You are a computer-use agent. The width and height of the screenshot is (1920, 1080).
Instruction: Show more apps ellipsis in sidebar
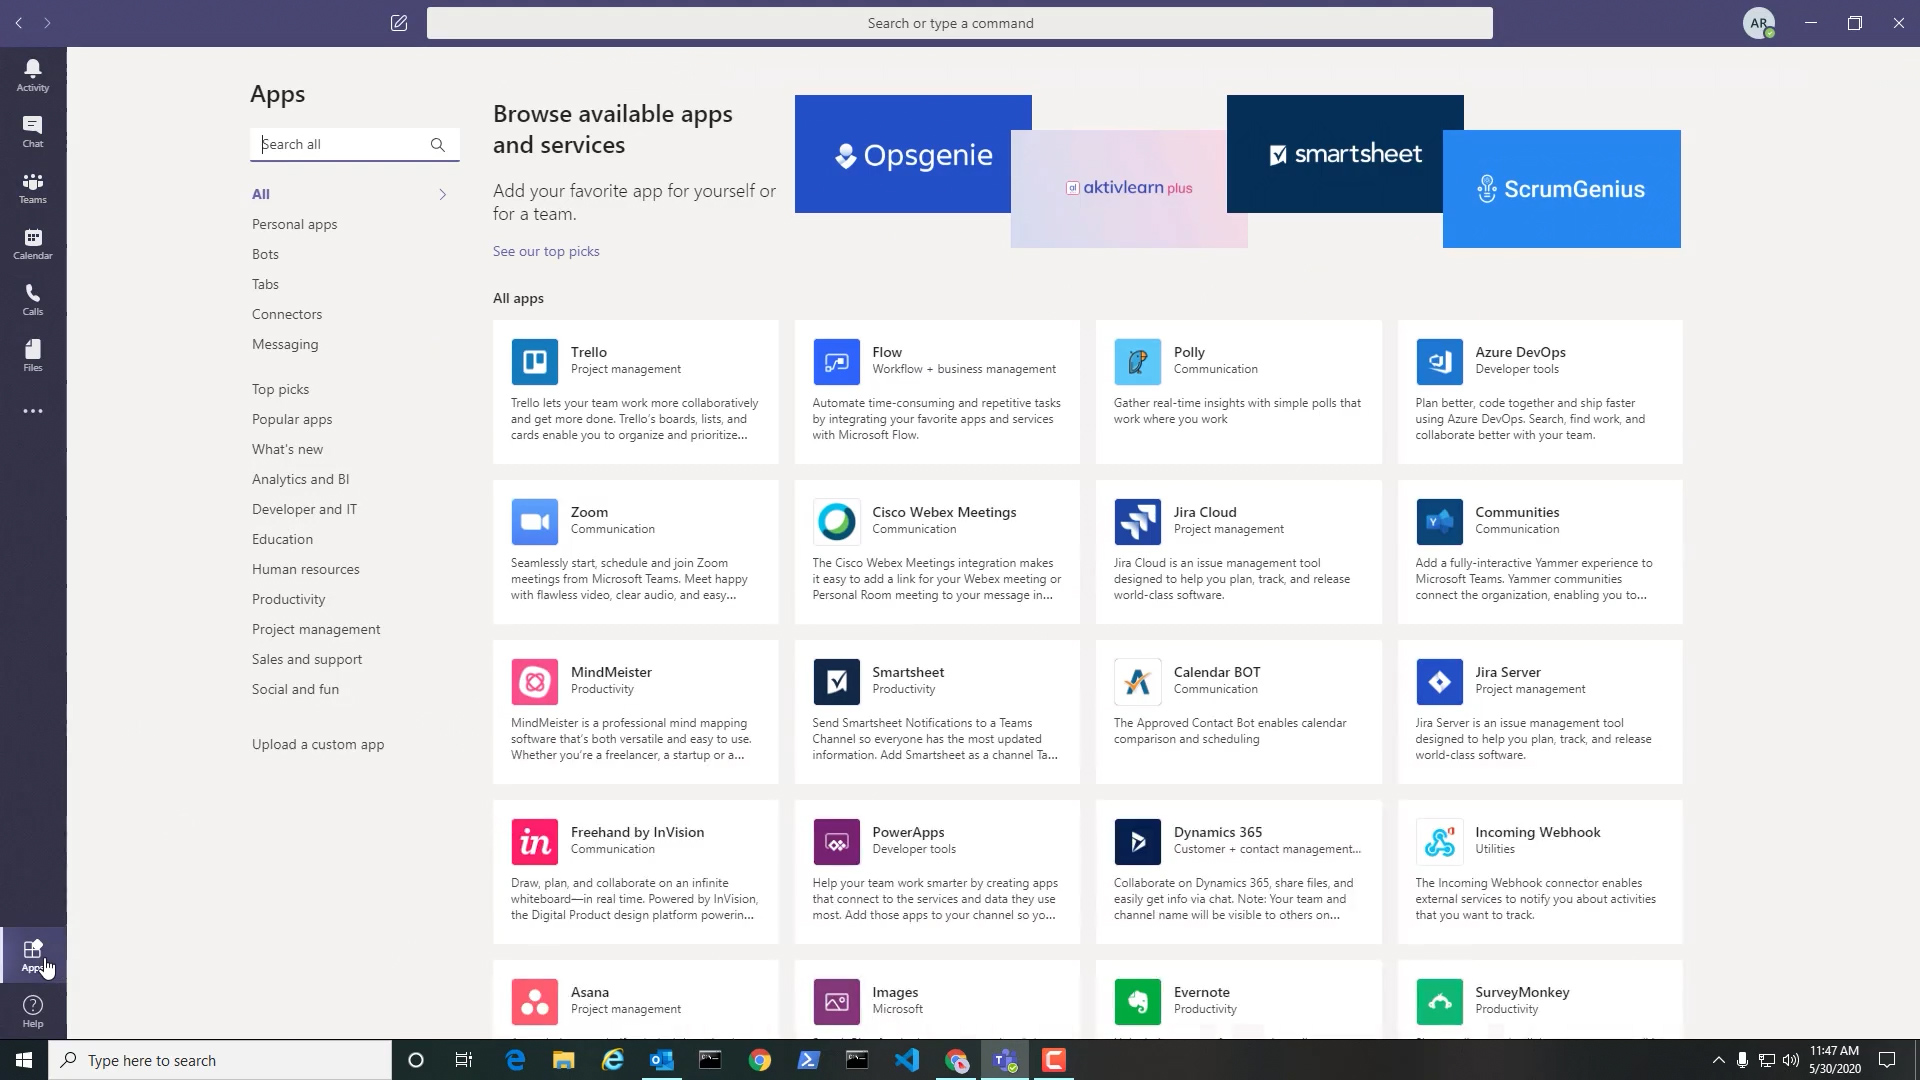point(33,411)
